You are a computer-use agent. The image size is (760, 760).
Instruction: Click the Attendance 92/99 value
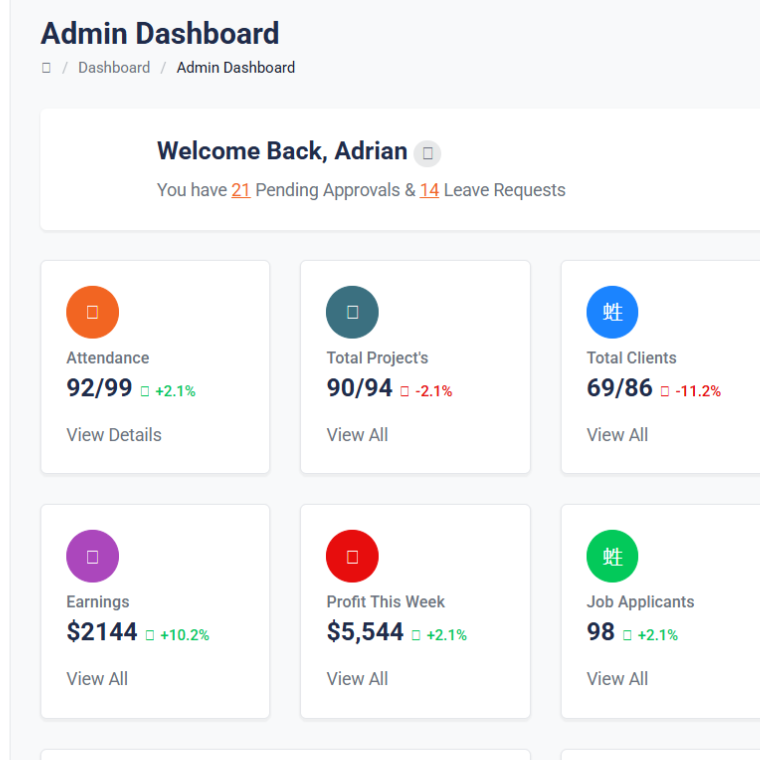tap(99, 388)
